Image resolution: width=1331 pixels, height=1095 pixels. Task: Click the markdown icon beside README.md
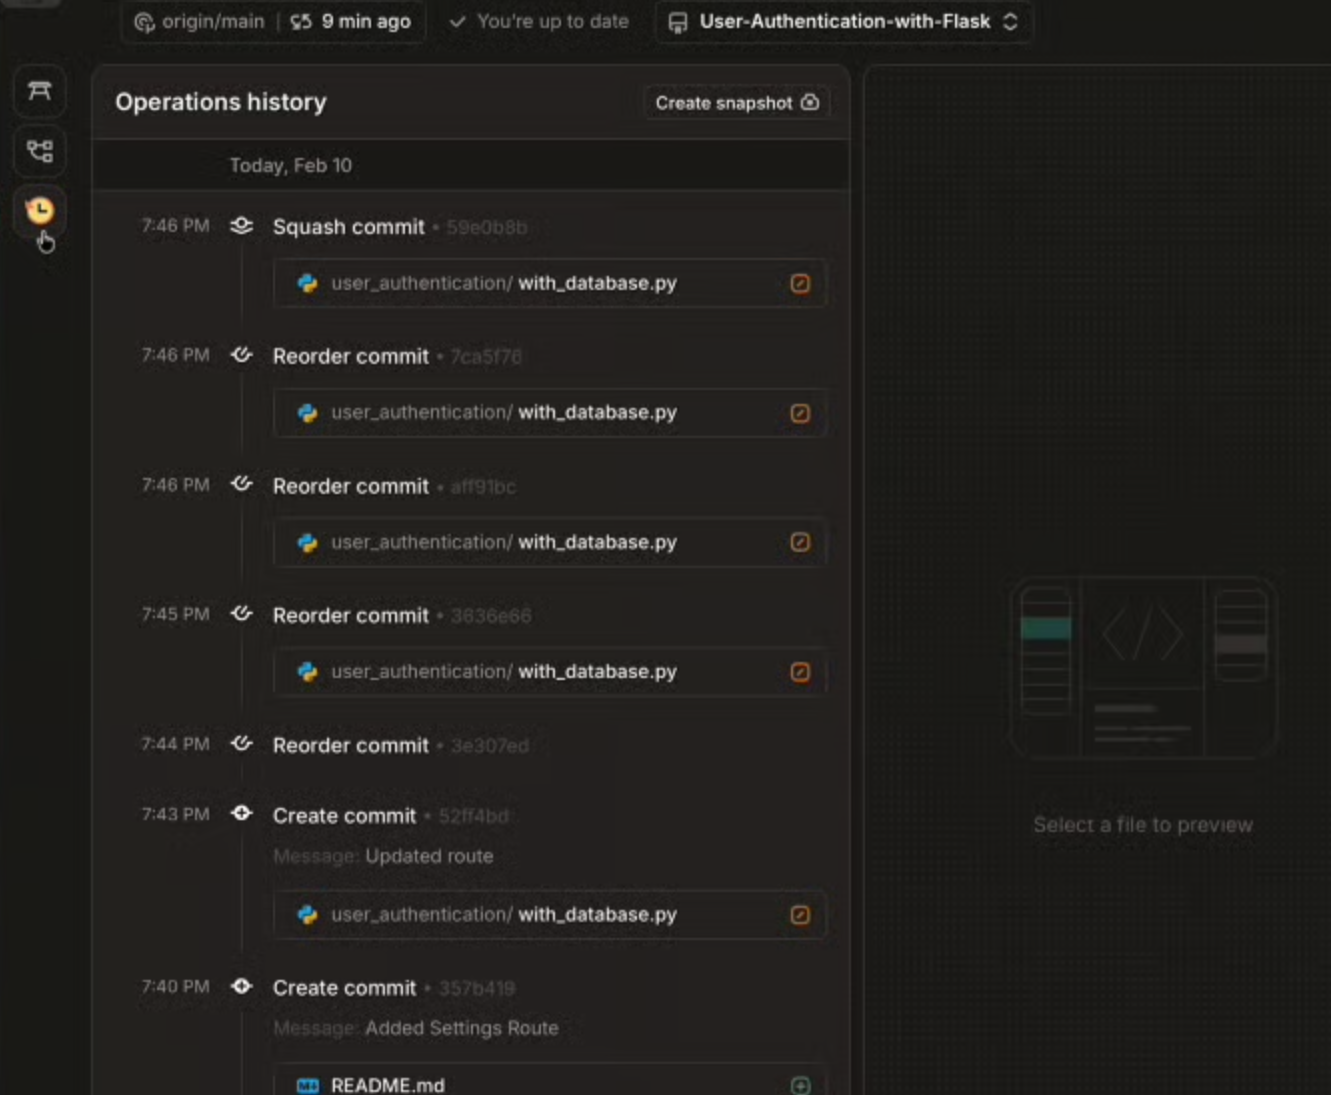pos(307,1086)
